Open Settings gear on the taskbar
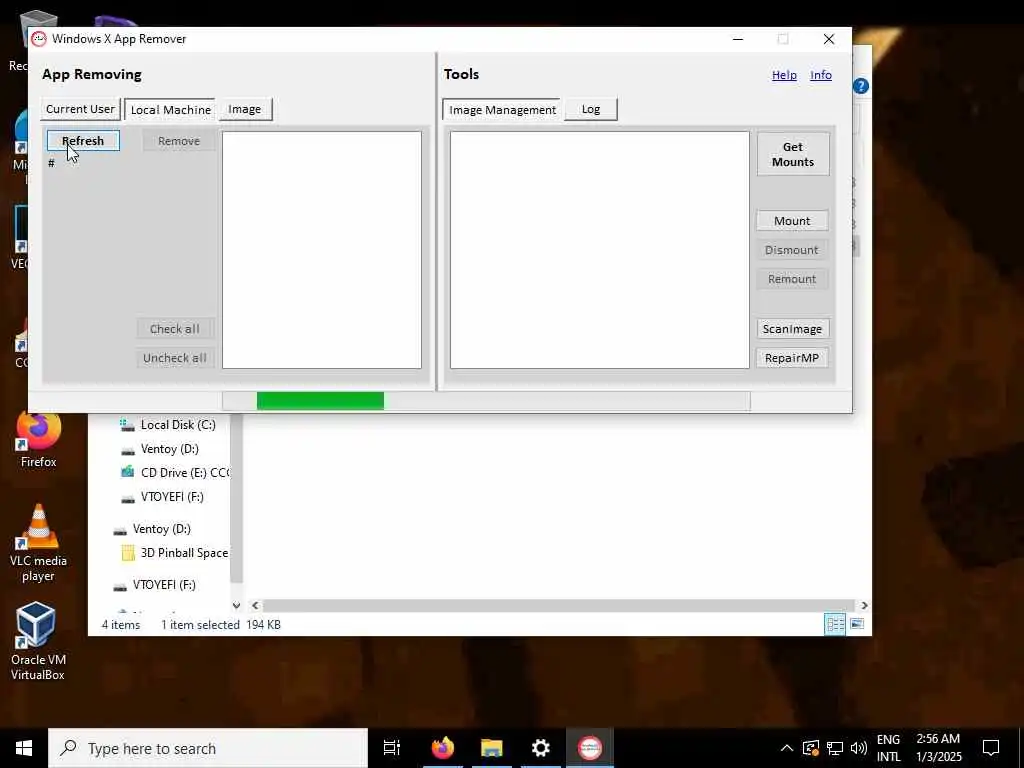 tap(541, 748)
